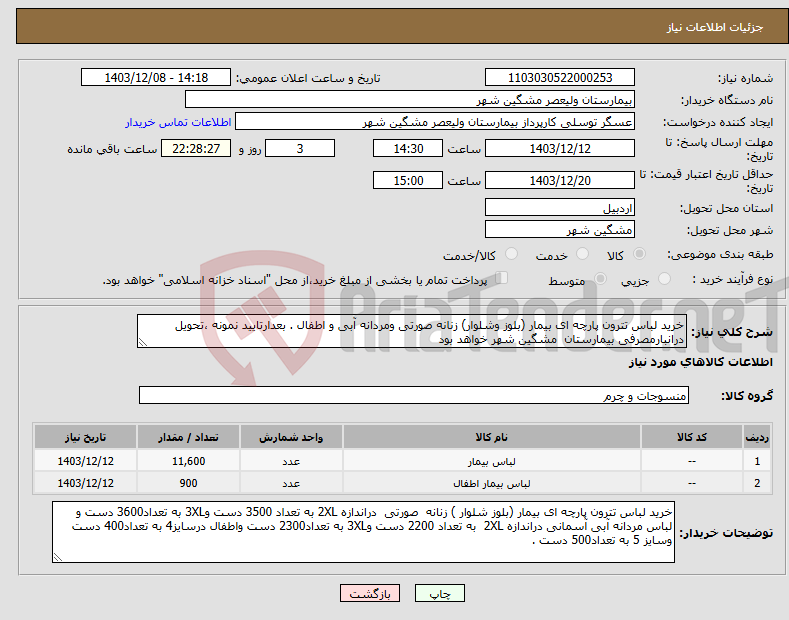
Task: Click row number 2 cell
Action: (757, 483)
